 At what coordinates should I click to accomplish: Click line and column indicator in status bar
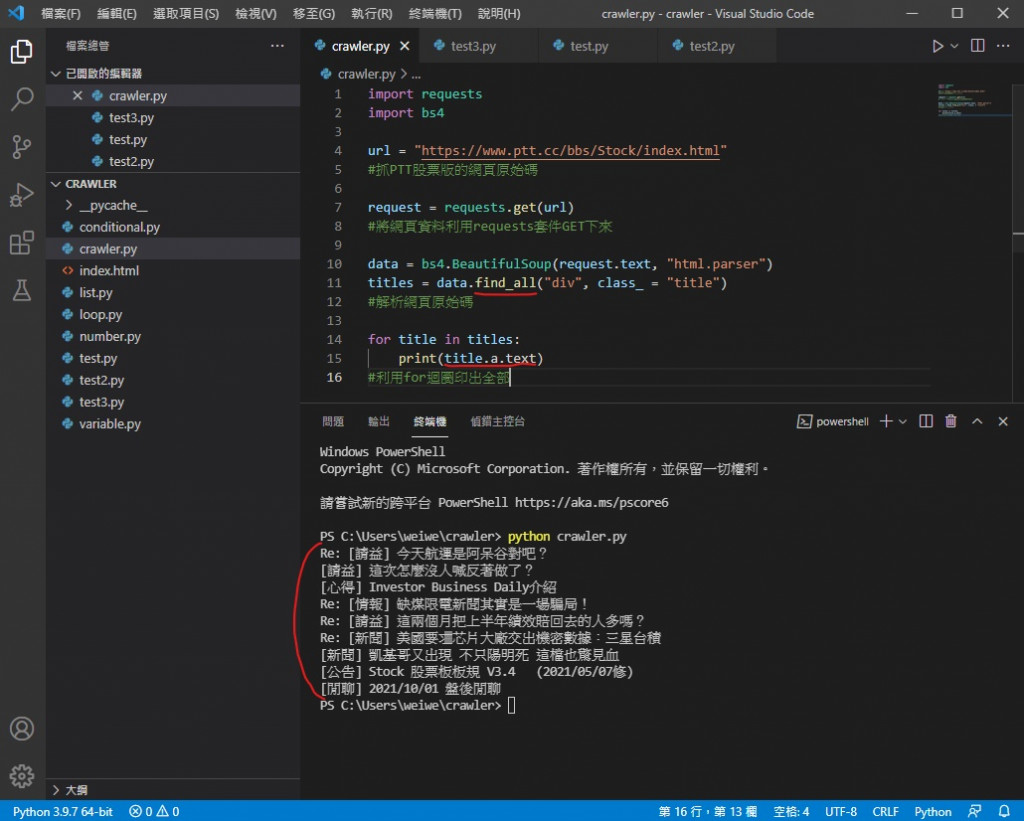coord(708,811)
